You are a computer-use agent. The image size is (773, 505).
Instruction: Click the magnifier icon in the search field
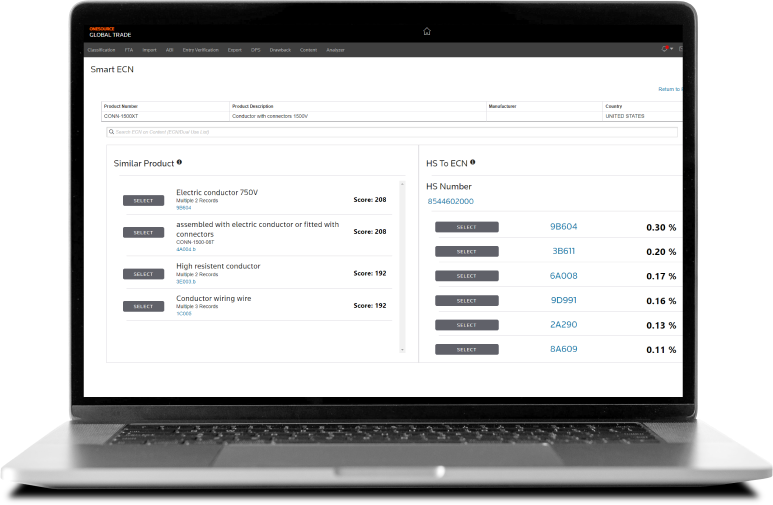click(x=112, y=132)
